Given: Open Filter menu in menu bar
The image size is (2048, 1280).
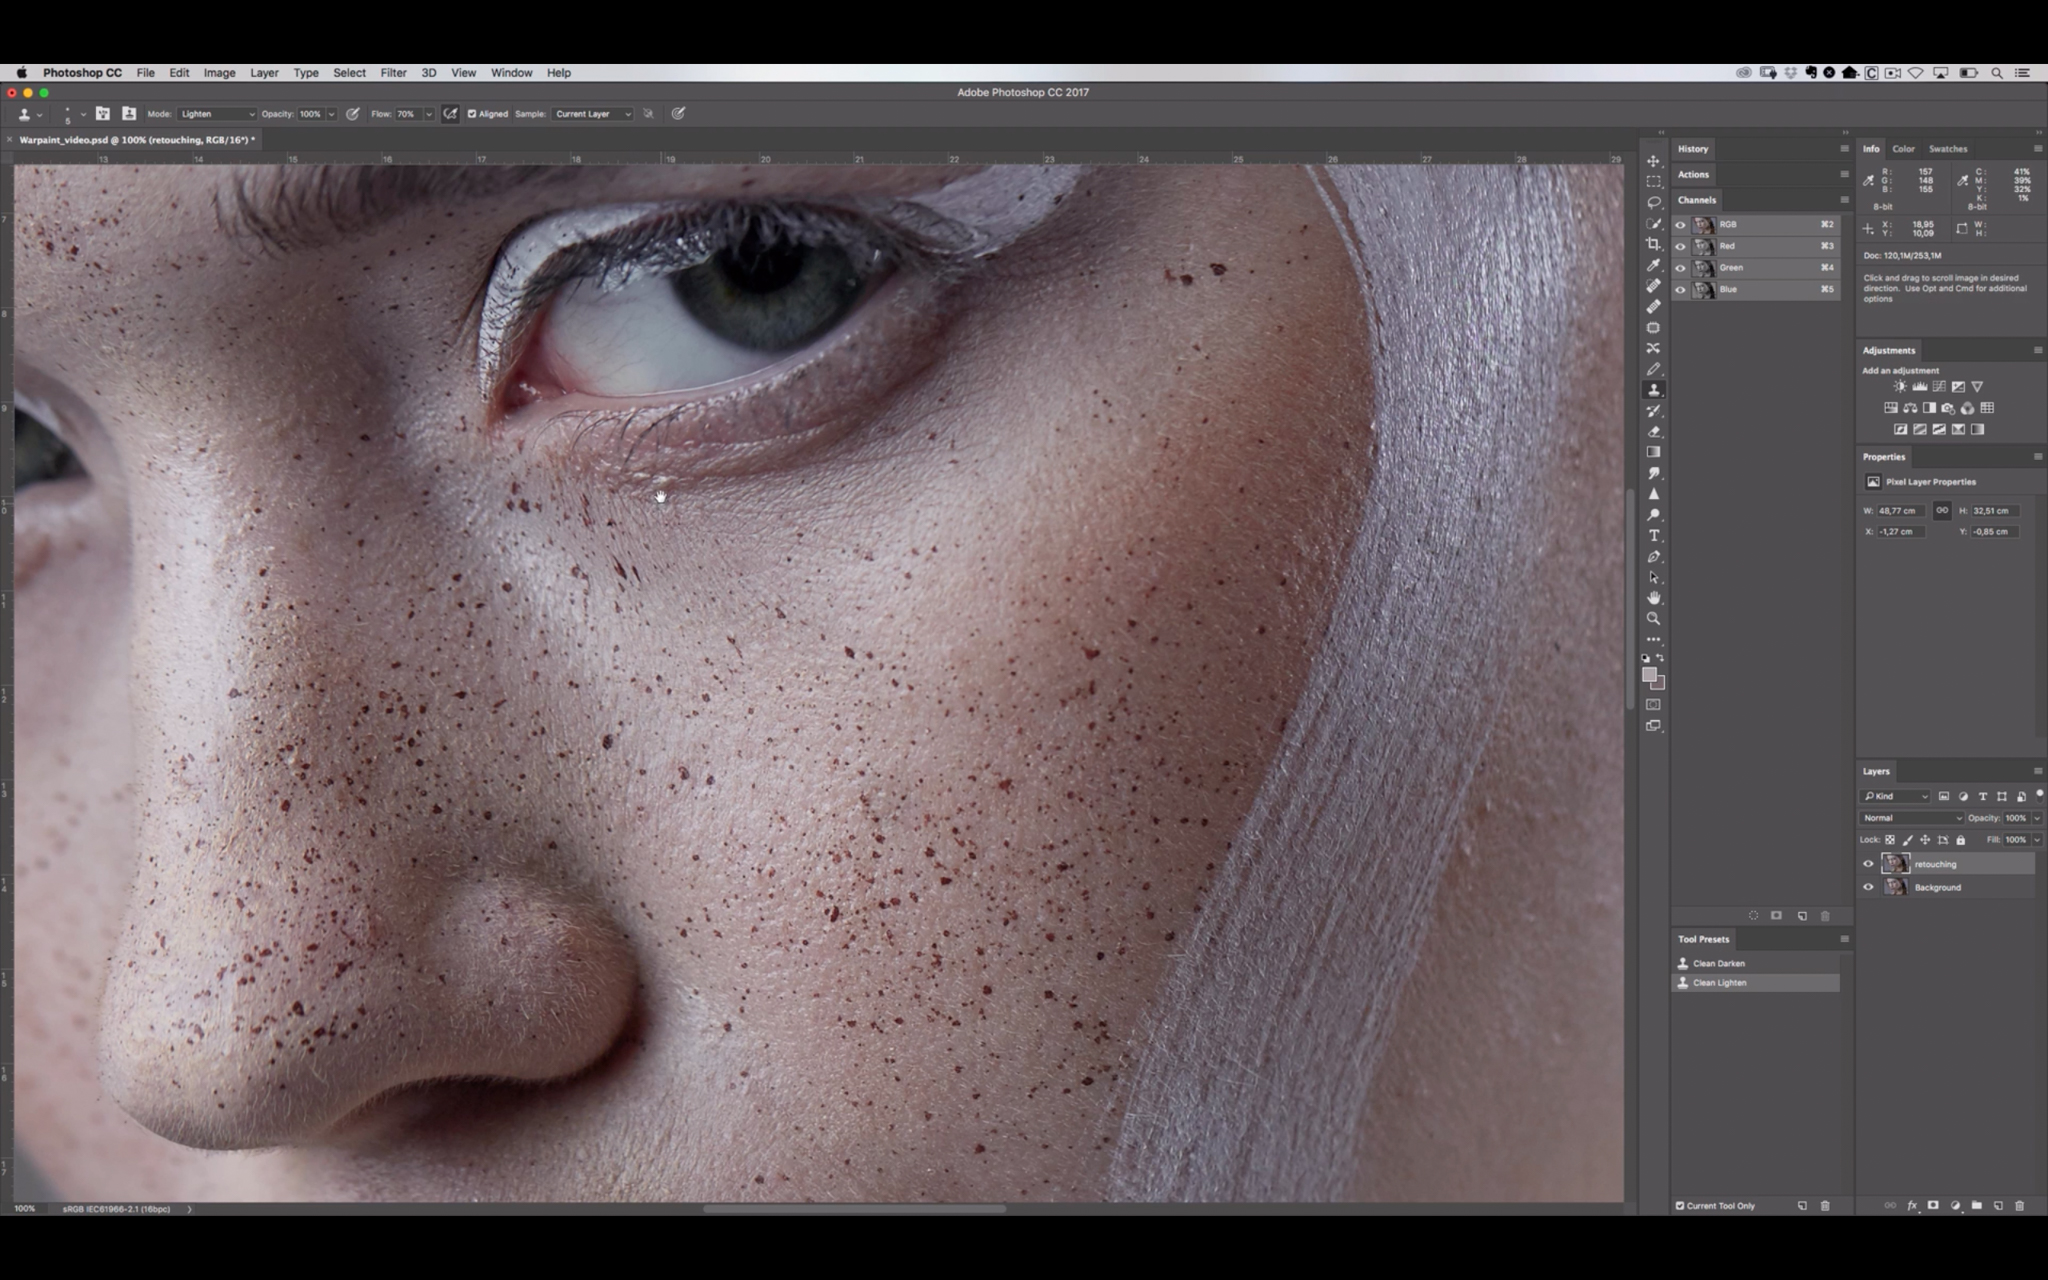Looking at the screenshot, I should coord(392,72).
